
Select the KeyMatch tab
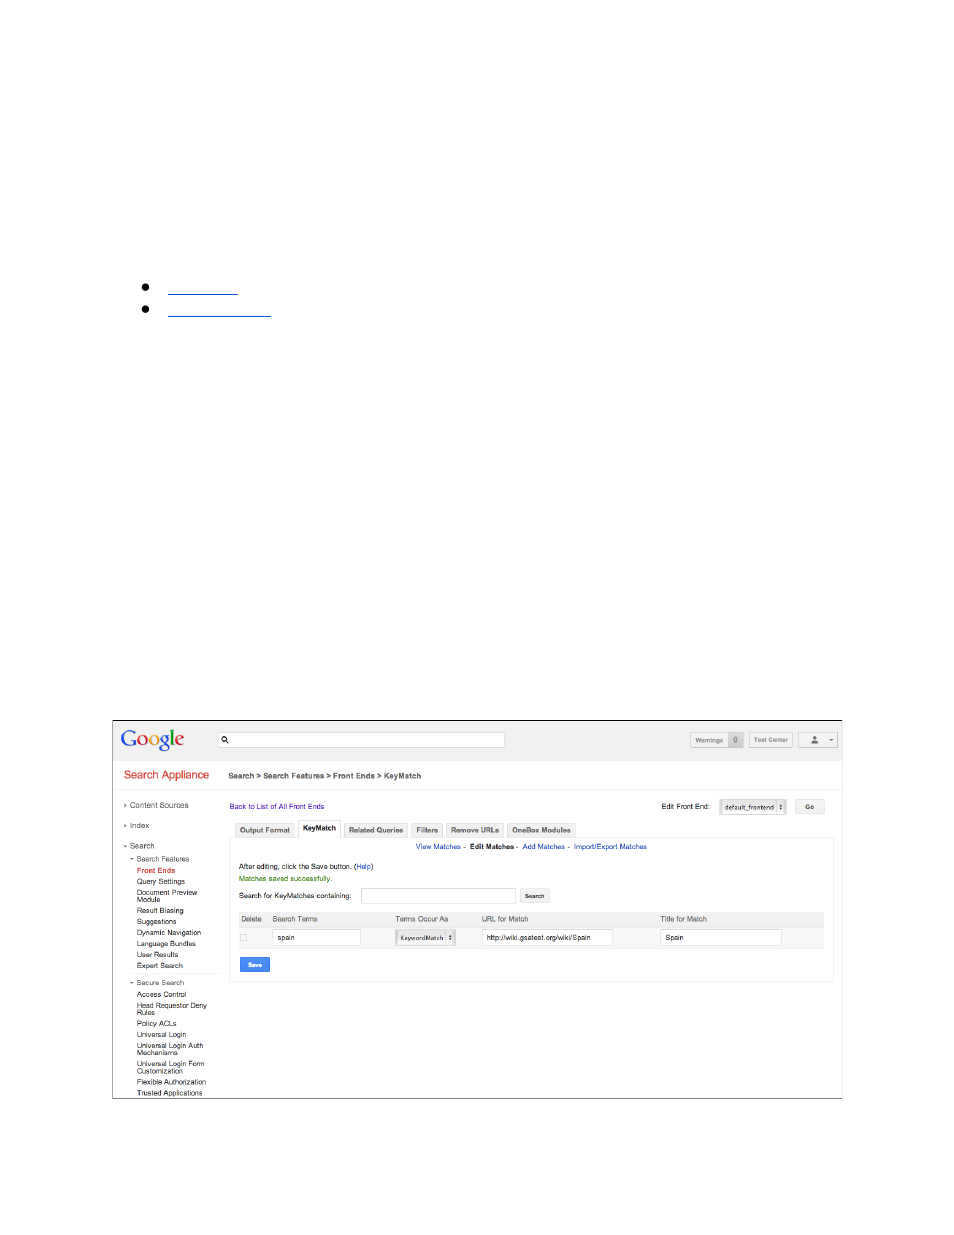(x=319, y=829)
